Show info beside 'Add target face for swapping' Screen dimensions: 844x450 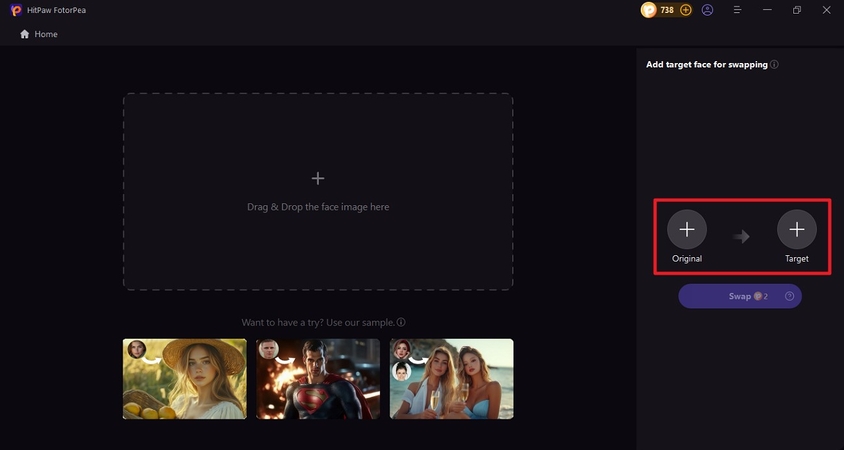(x=774, y=65)
